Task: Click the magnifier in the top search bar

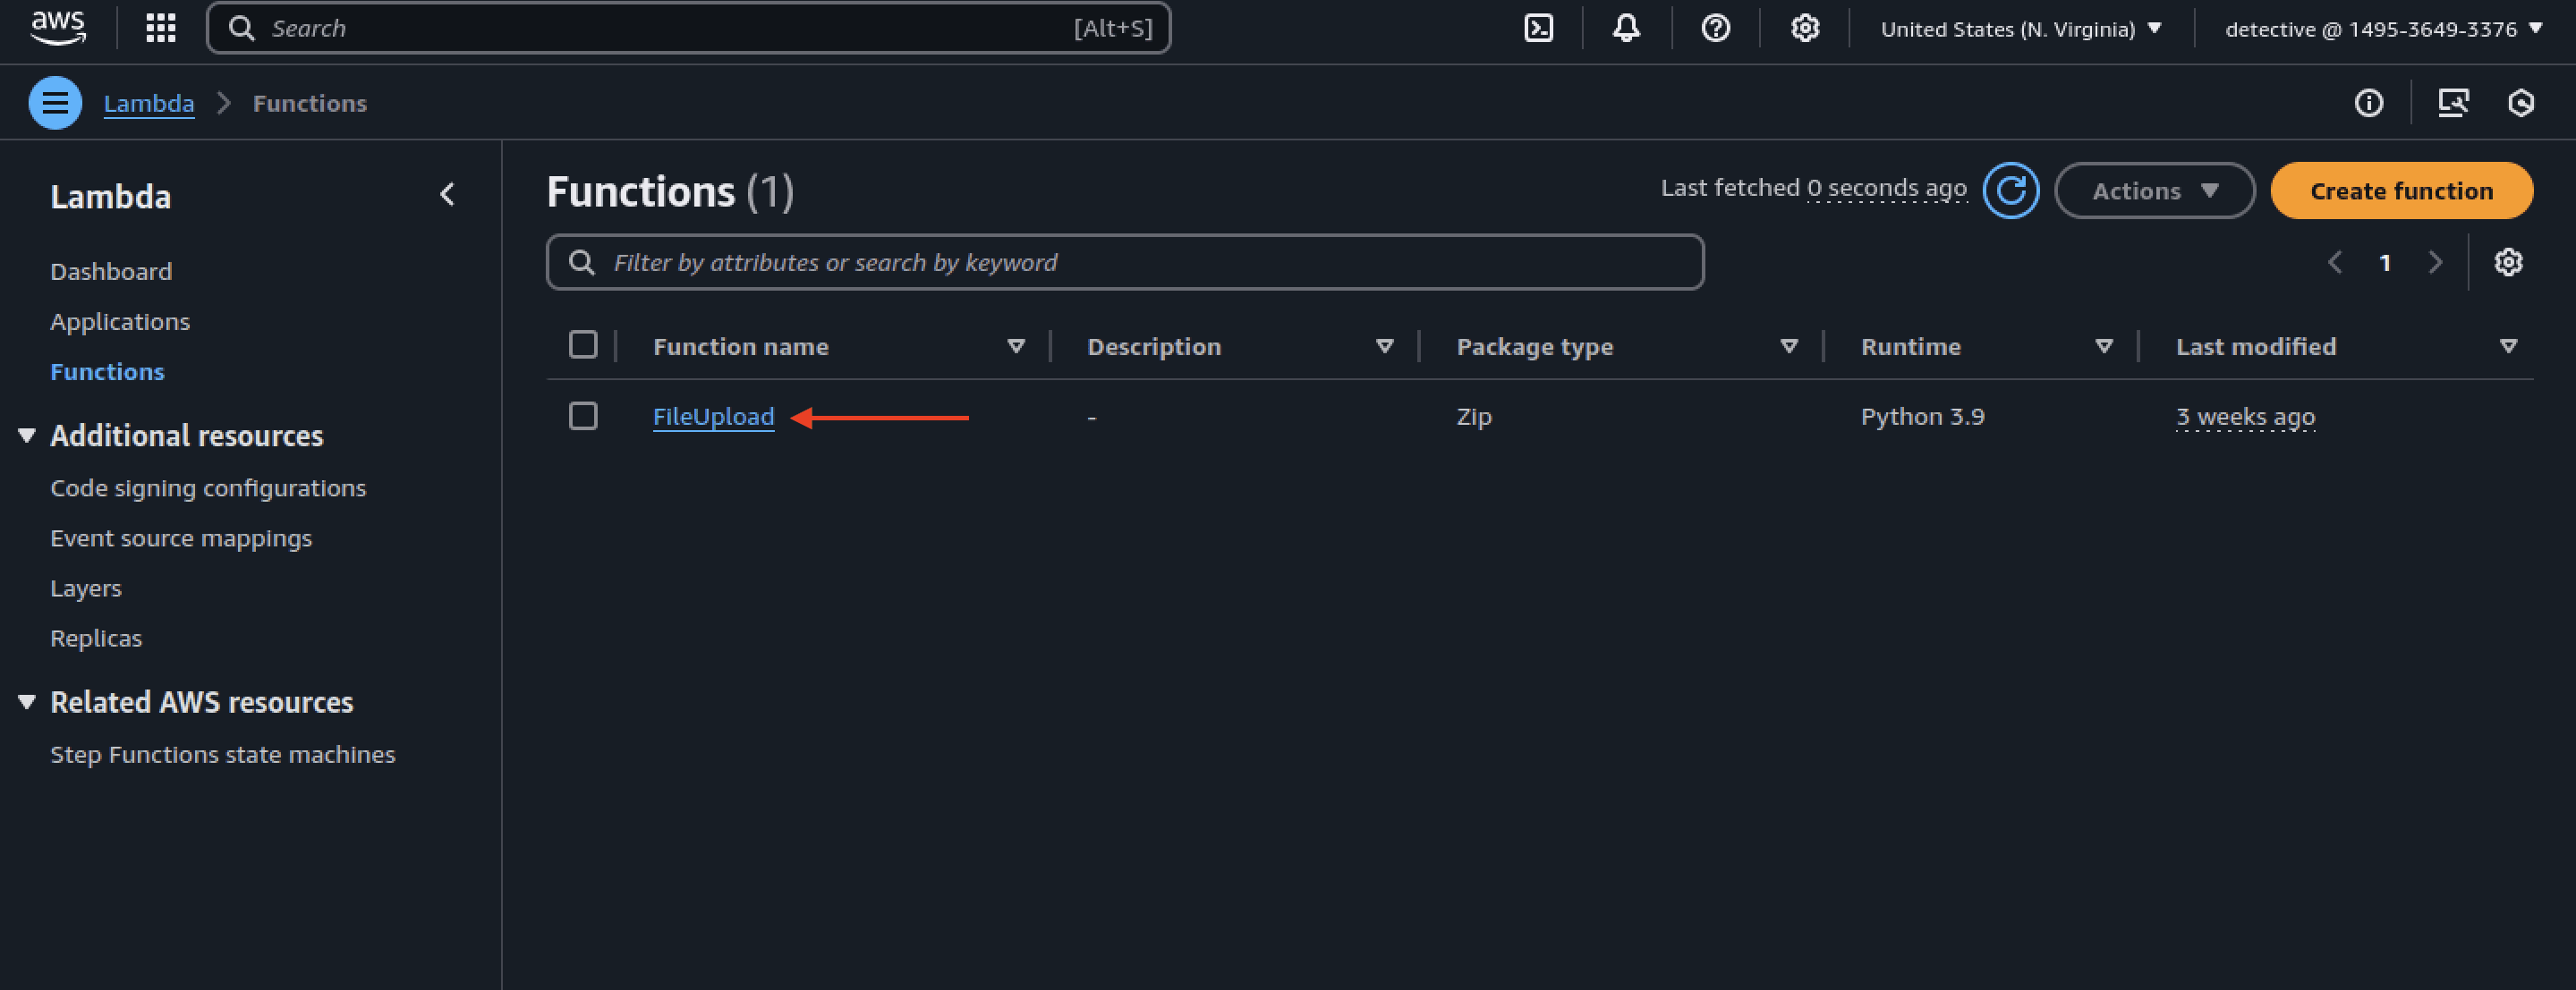Action: pyautogui.click(x=241, y=28)
